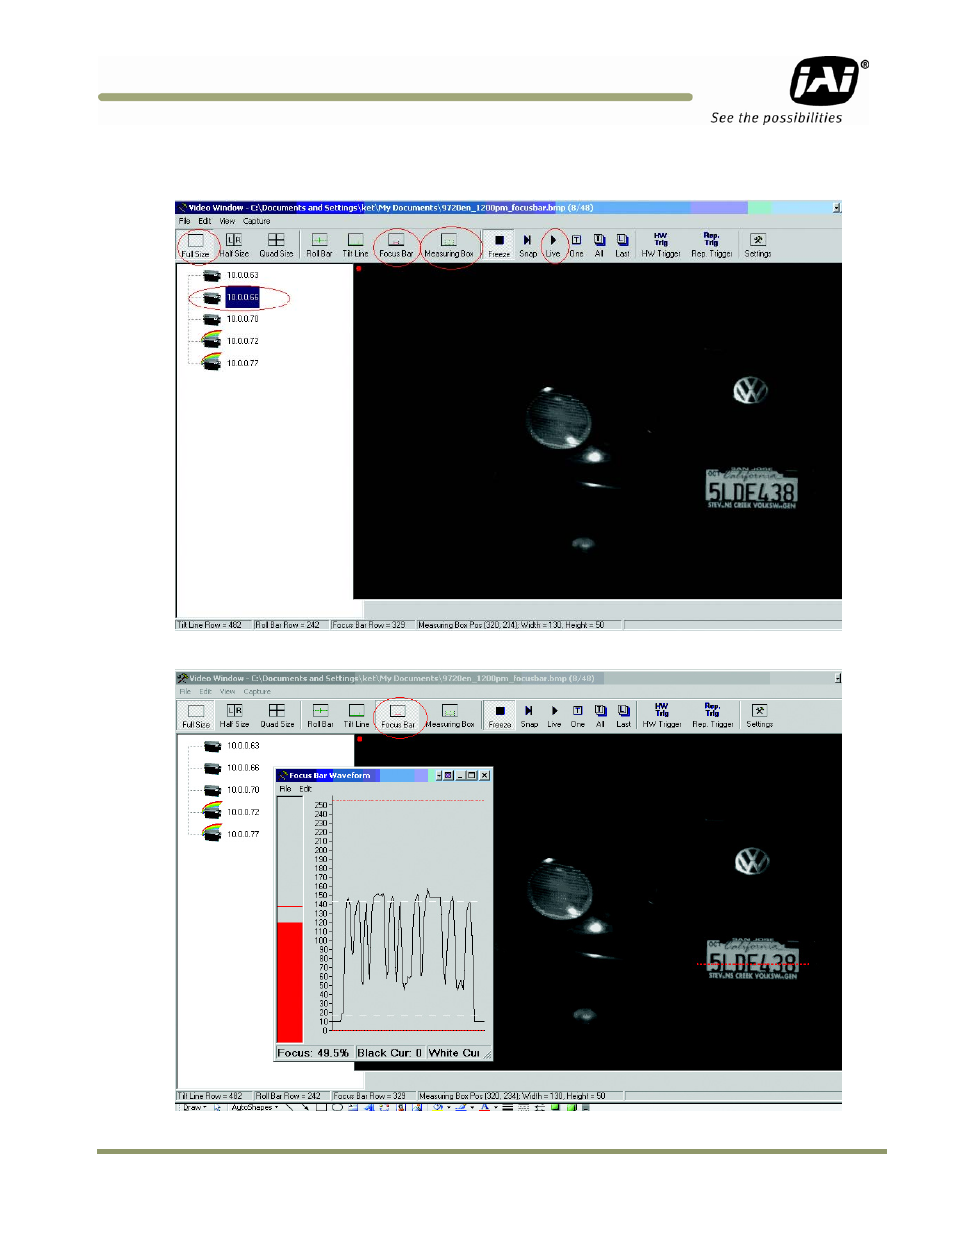Enable Roll Bar in upper Video Window toolbar
The height and width of the screenshot is (1235, 954).
pos(319,245)
